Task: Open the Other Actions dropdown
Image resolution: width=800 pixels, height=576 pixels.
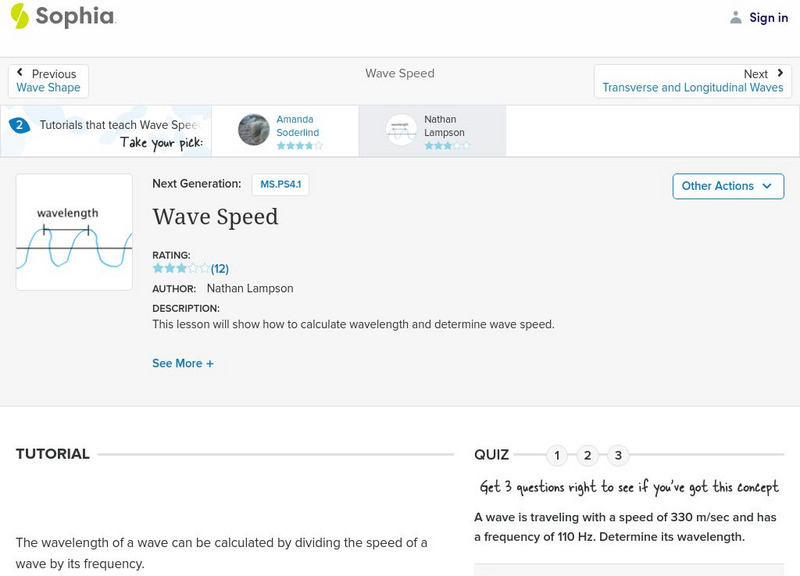Action: pos(727,186)
